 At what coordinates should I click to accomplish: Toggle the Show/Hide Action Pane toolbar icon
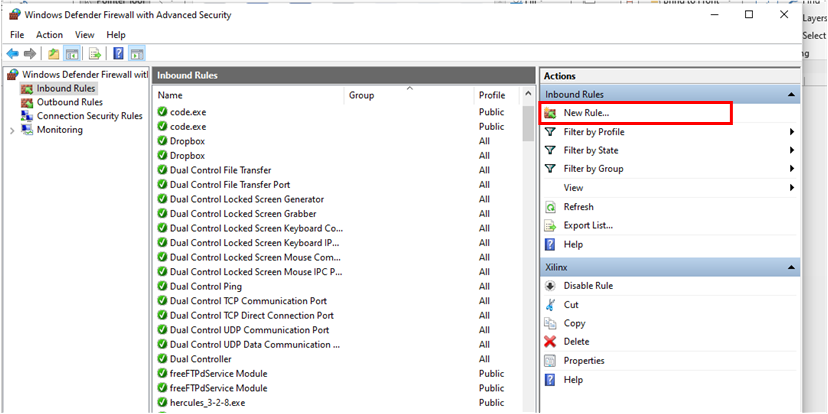(137, 53)
